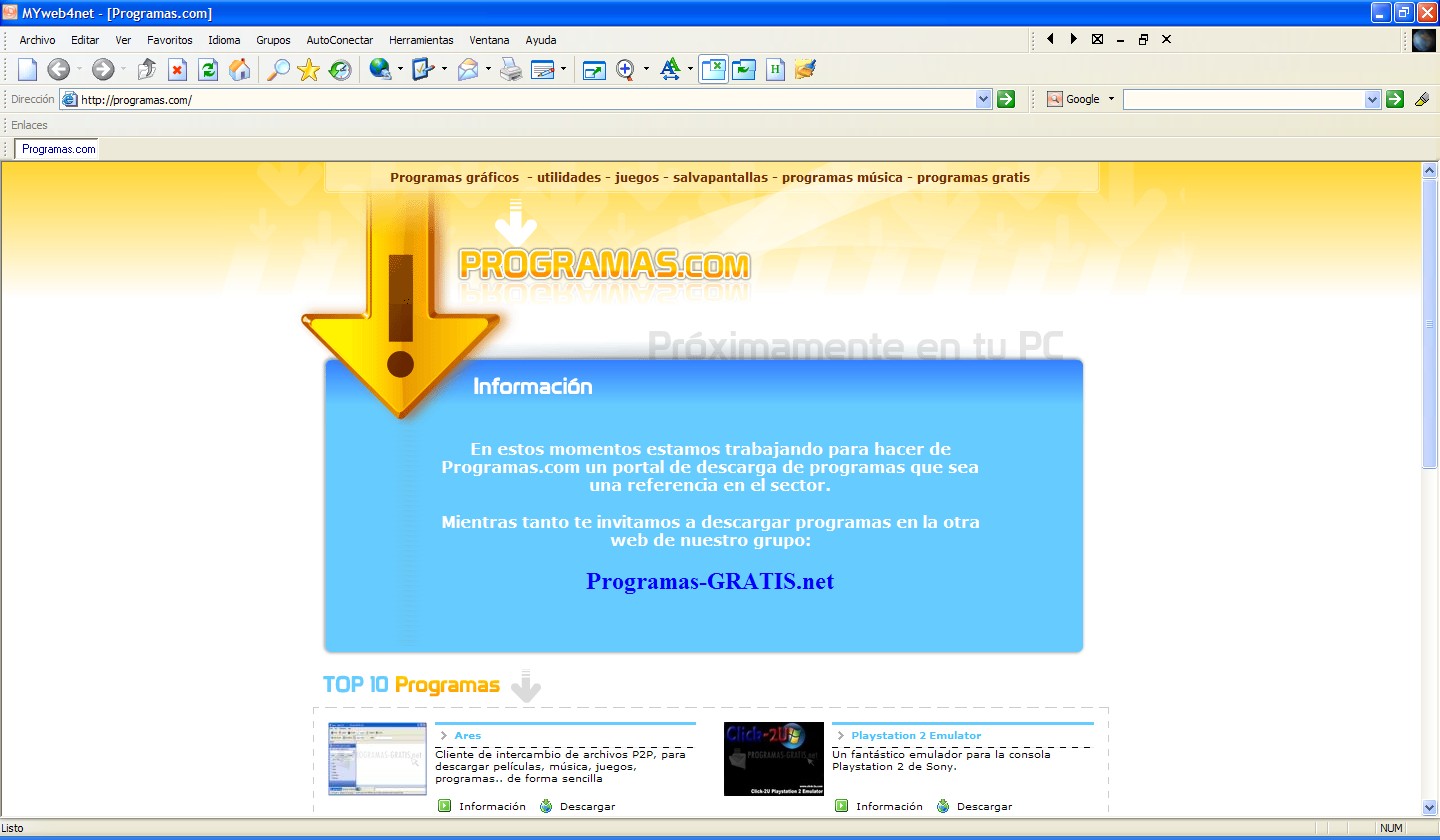Screen dimensions: 1440x840
Task: Click the green Go arrow beside search box
Action: pos(1395,99)
